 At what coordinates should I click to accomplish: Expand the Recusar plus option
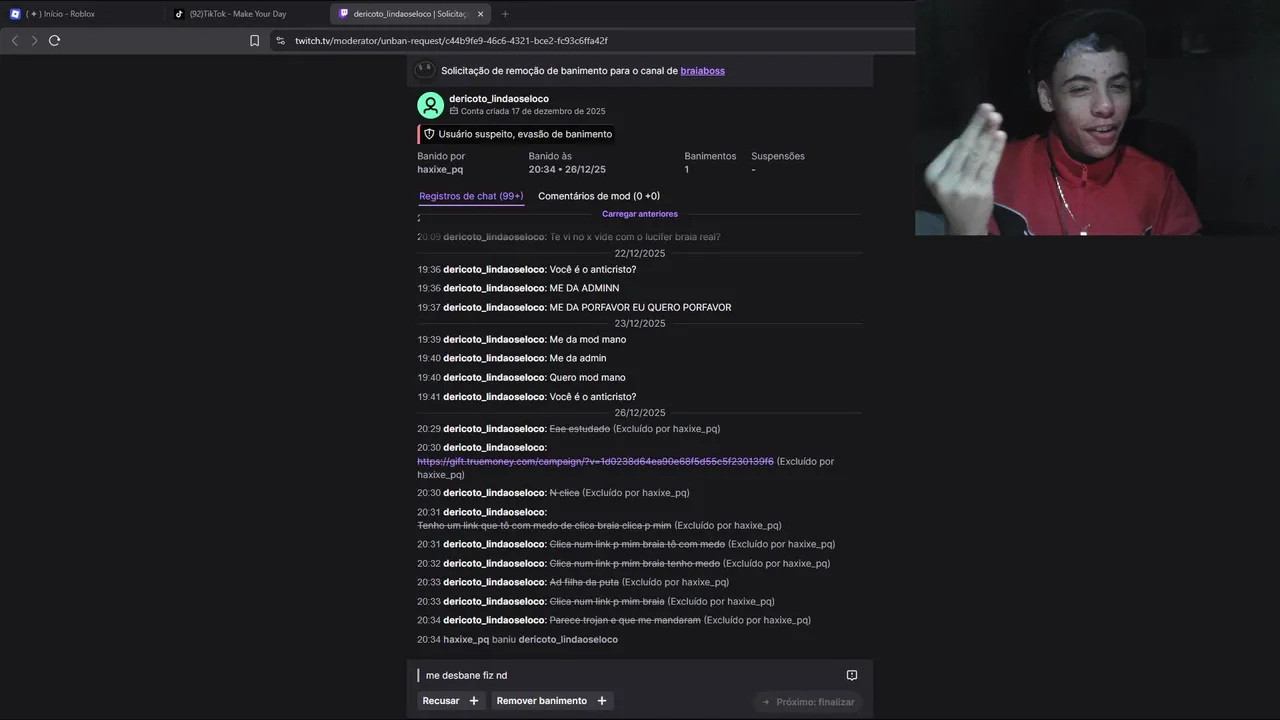pos(474,701)
